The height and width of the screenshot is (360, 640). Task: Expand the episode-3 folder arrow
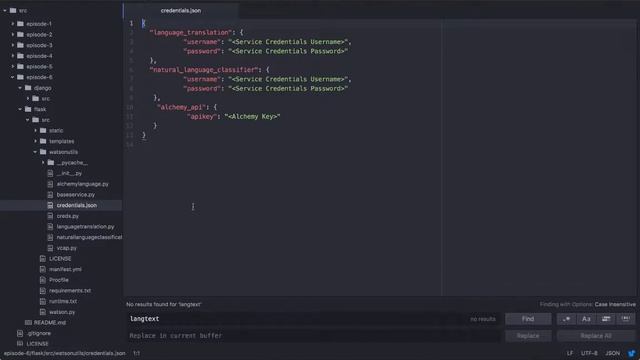point(13,45)
